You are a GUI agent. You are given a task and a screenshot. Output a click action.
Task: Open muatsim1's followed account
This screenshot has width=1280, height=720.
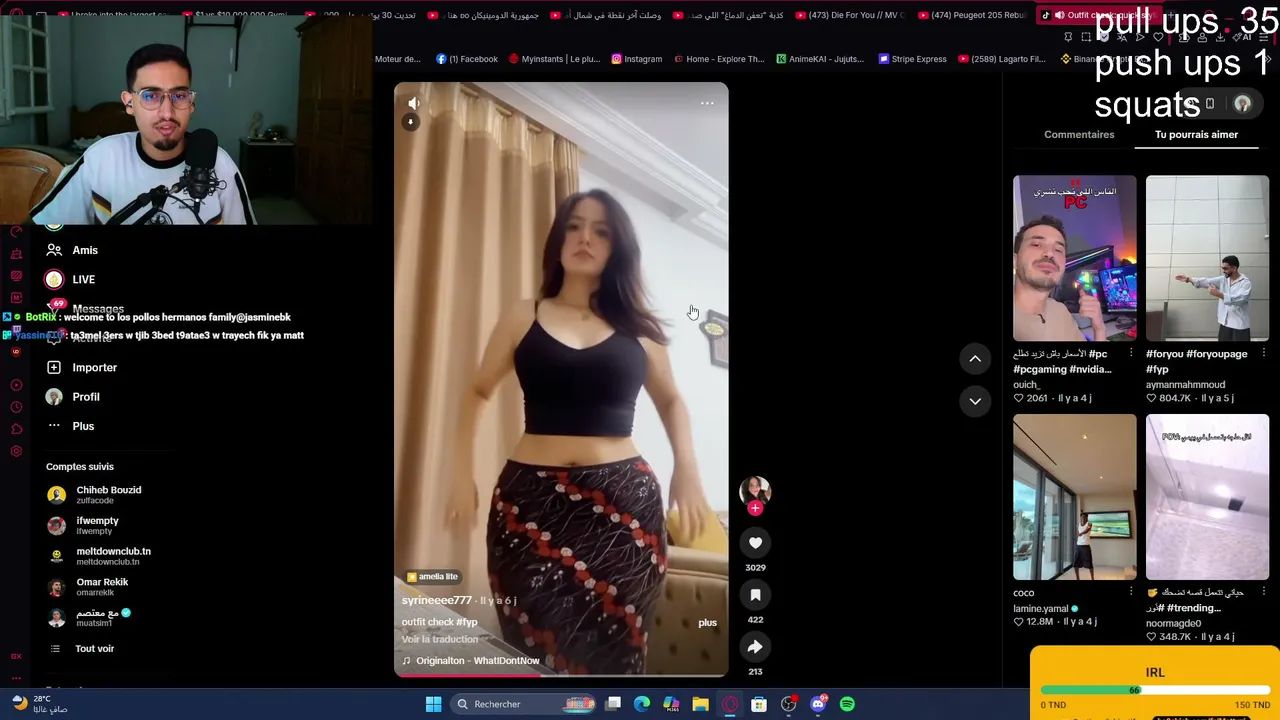[x=89, y=618]
